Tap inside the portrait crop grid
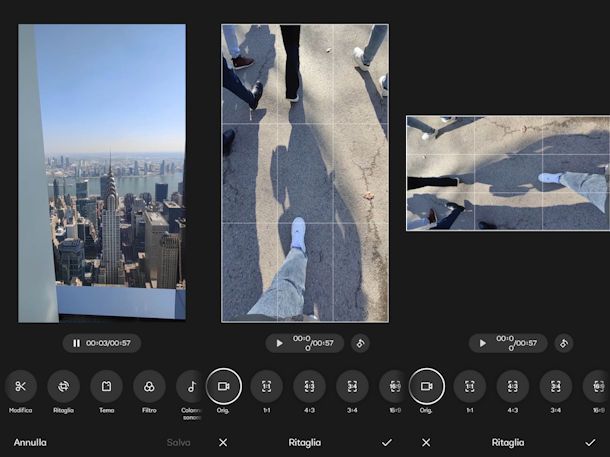 305,173
